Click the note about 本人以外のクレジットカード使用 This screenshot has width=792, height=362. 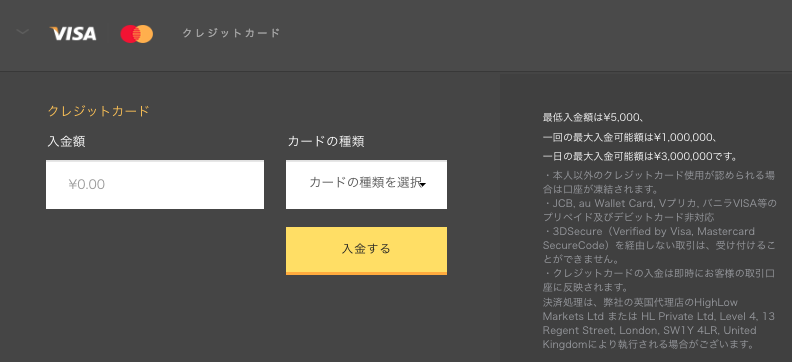tap(659, 183)
